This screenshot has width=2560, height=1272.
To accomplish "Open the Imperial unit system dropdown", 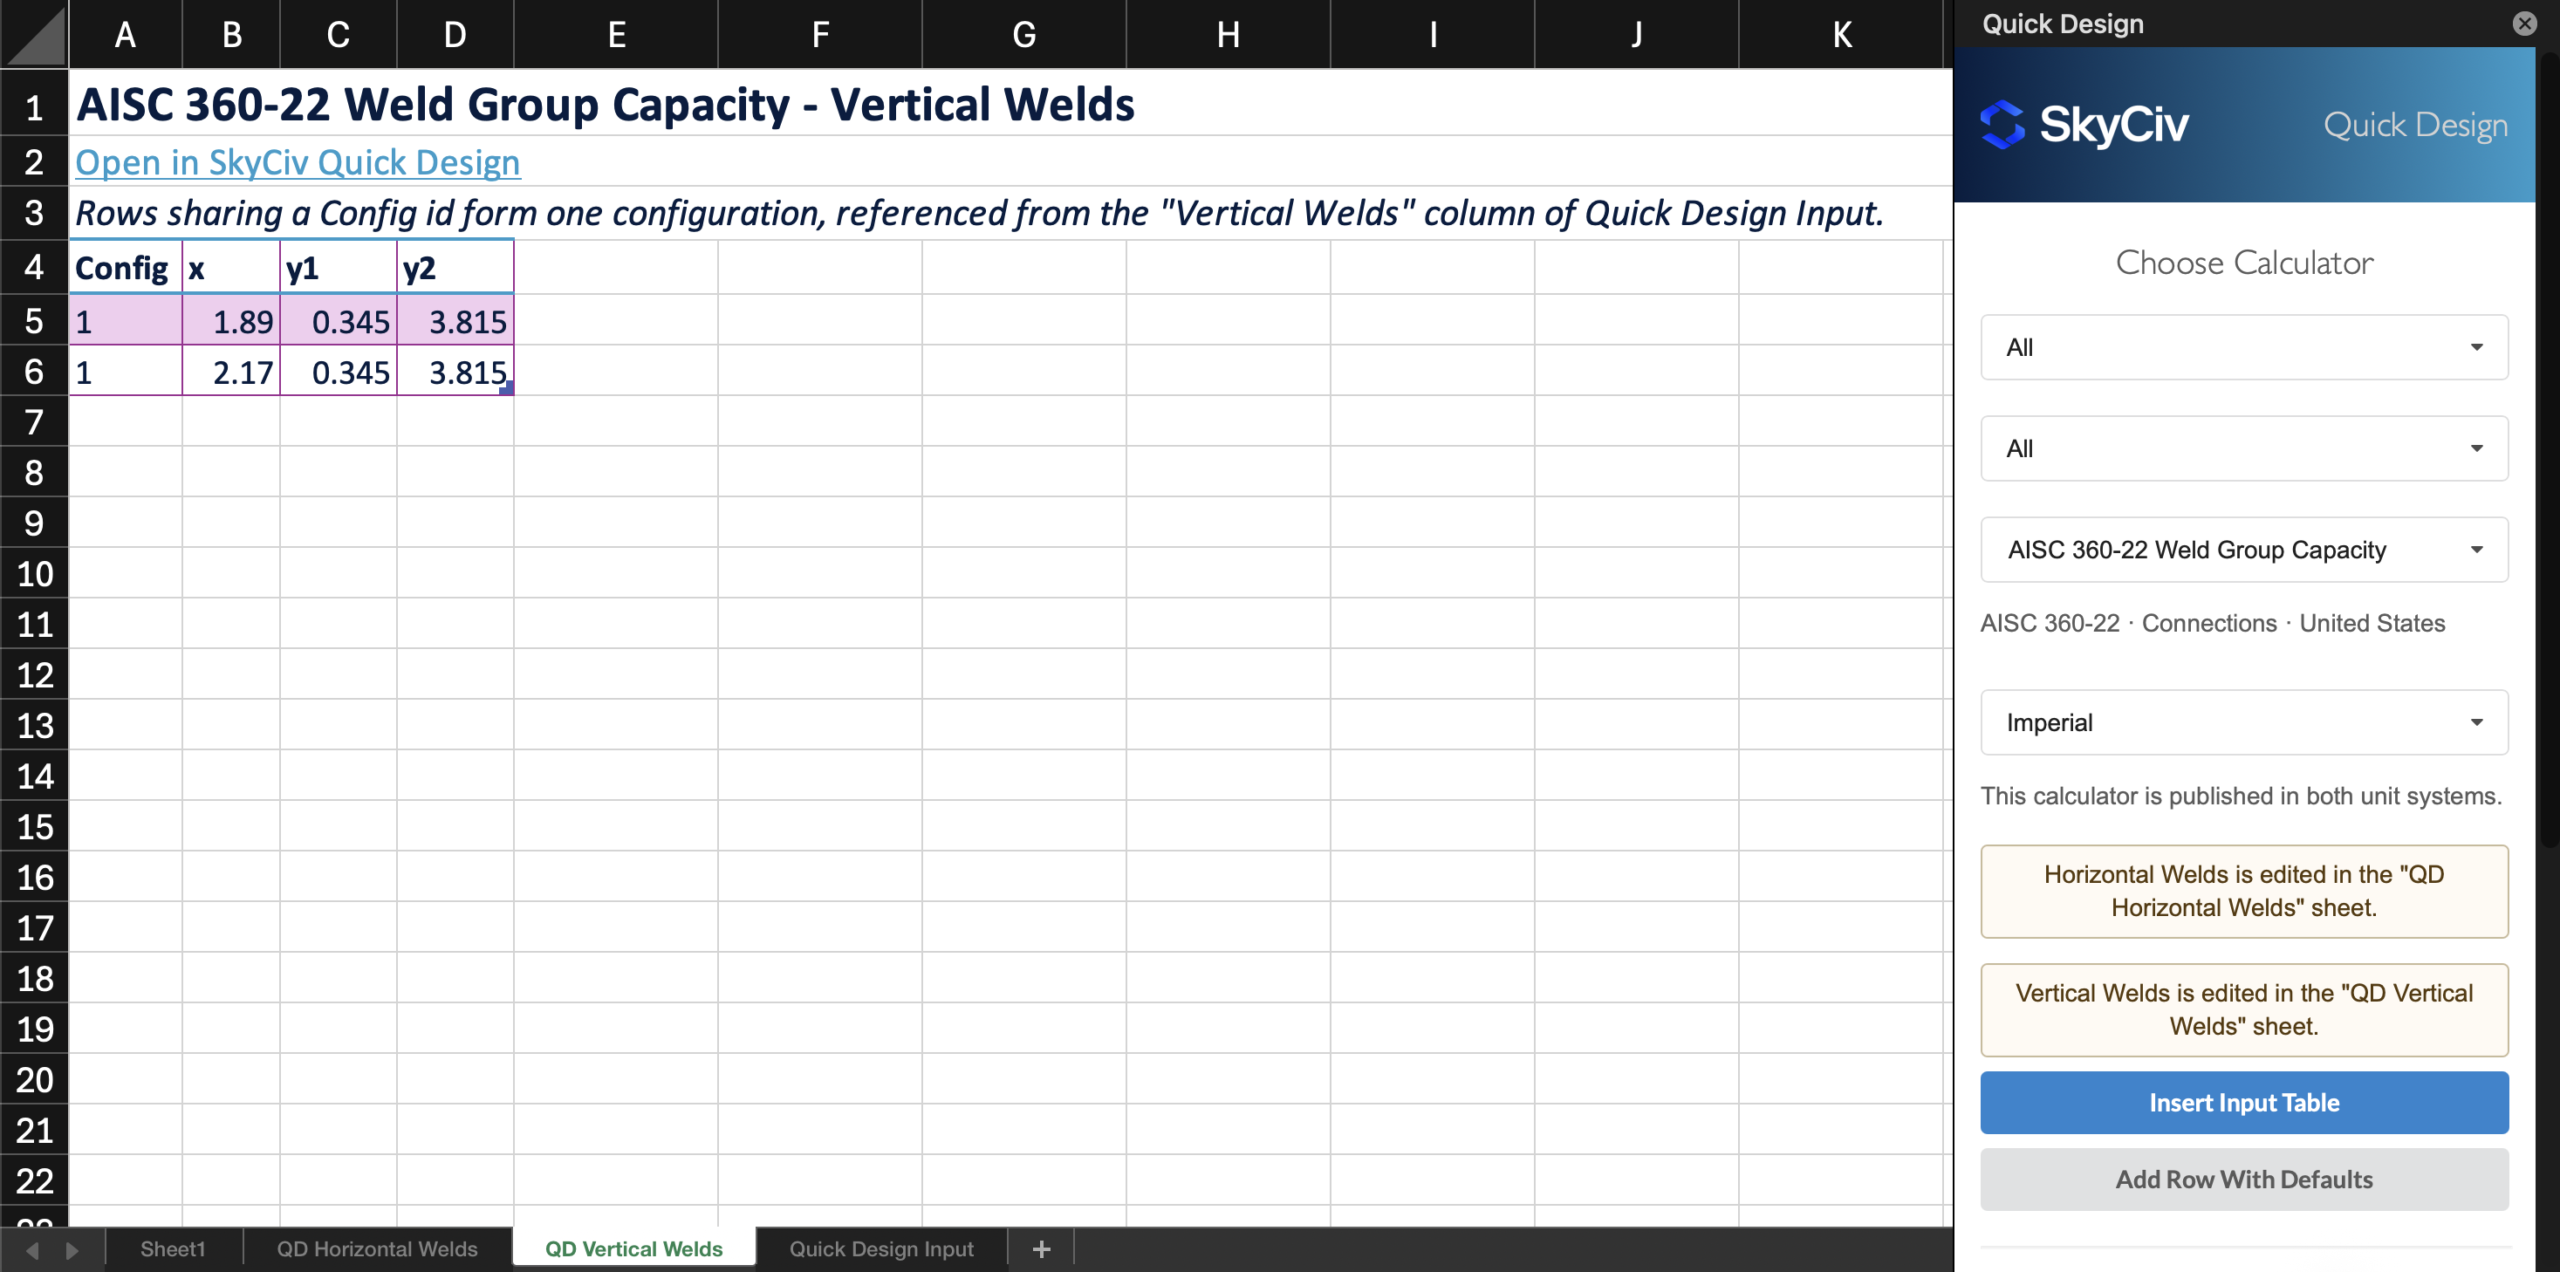I will (2244, 722).
